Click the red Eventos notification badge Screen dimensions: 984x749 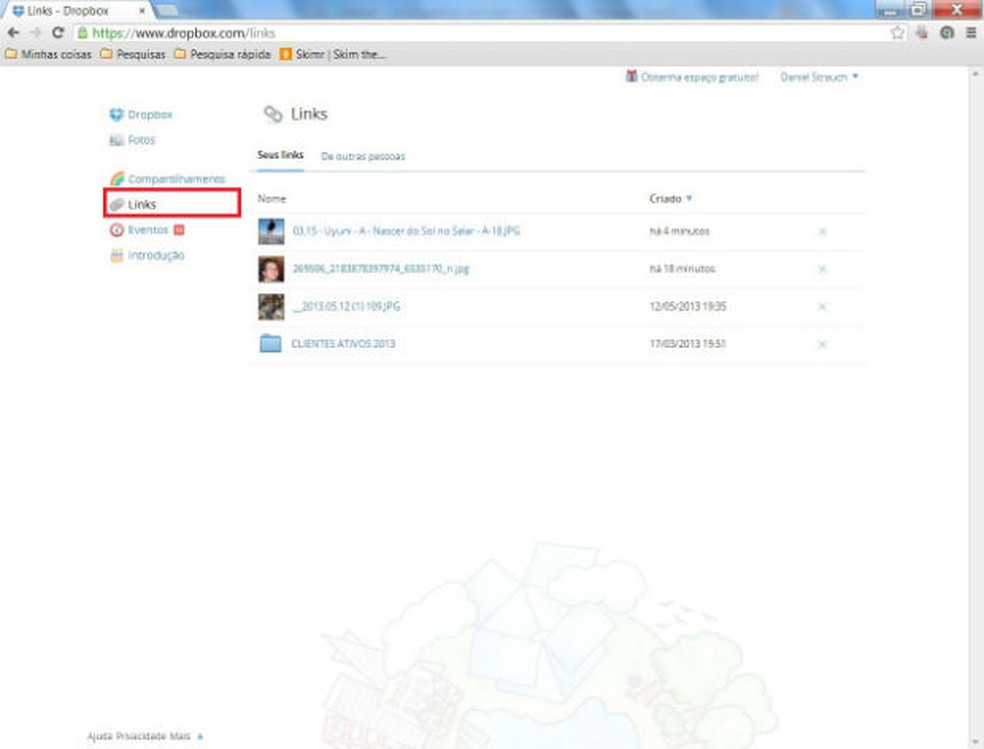[179, 230]
